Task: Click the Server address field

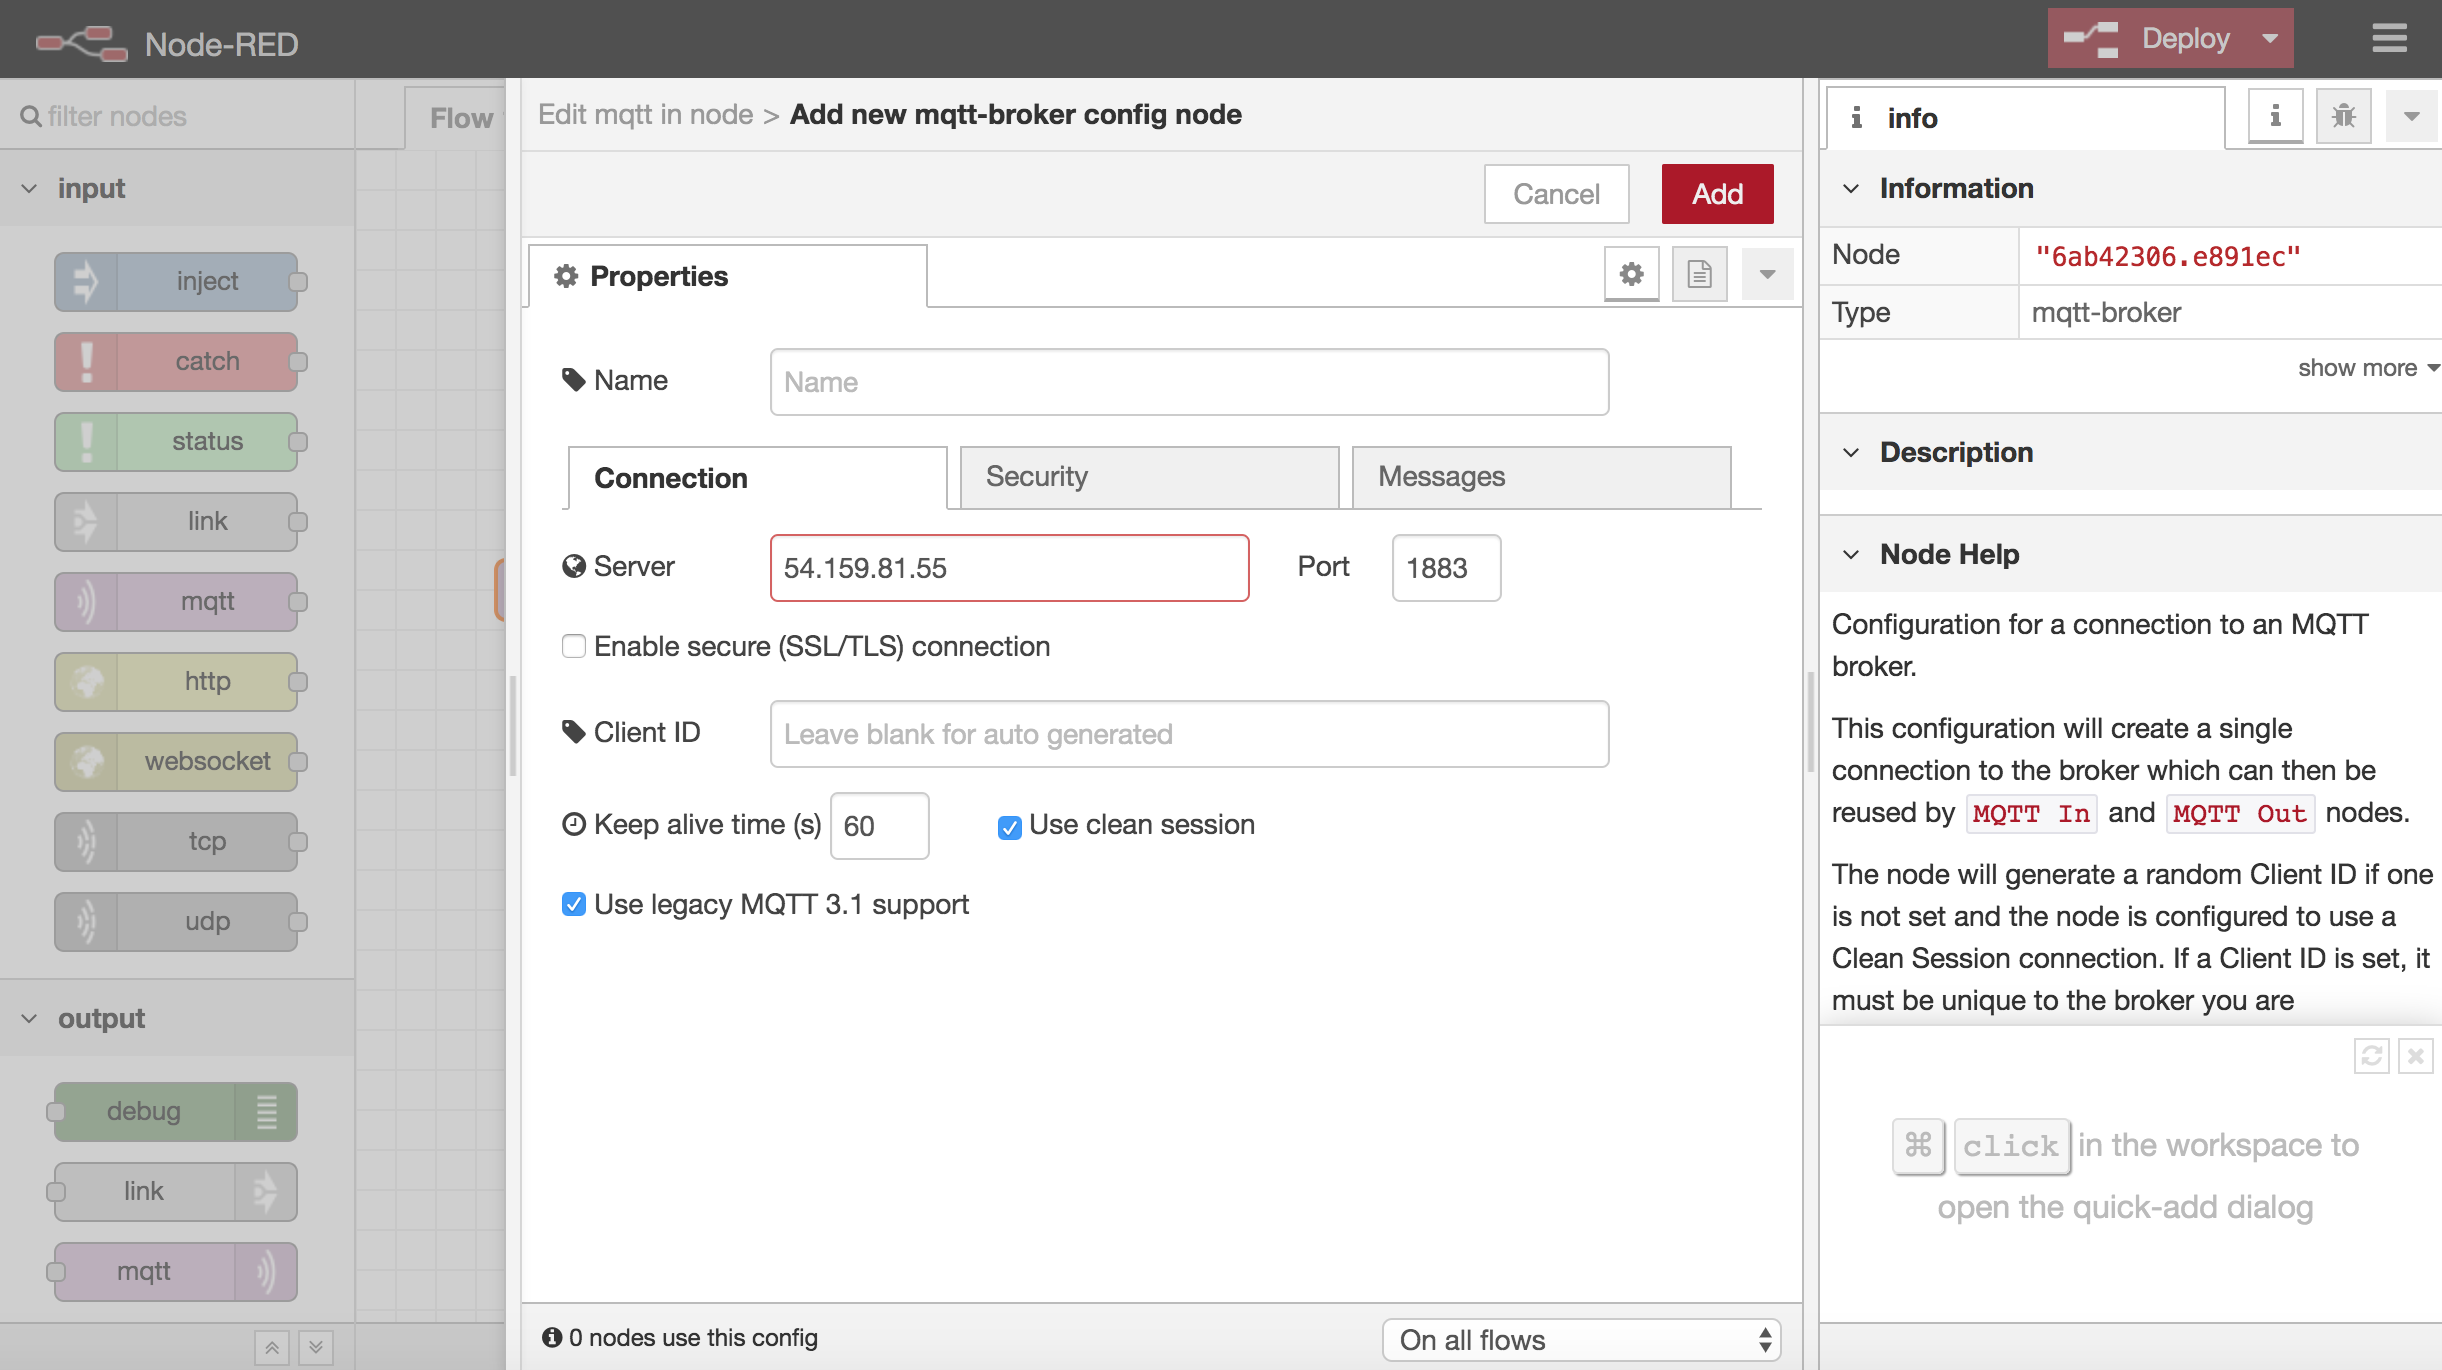Action: pos(1009,568)
